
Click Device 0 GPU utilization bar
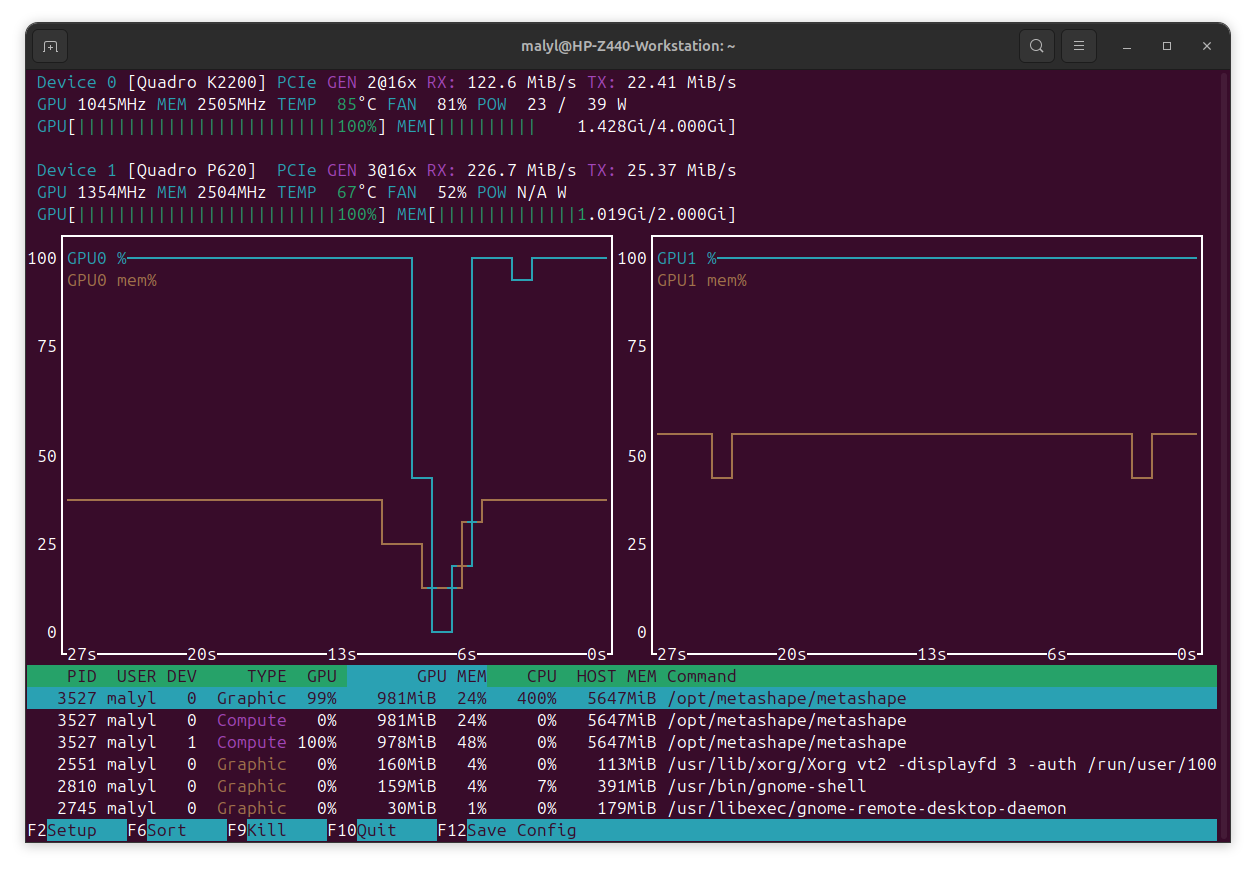[x=212, y=126]
